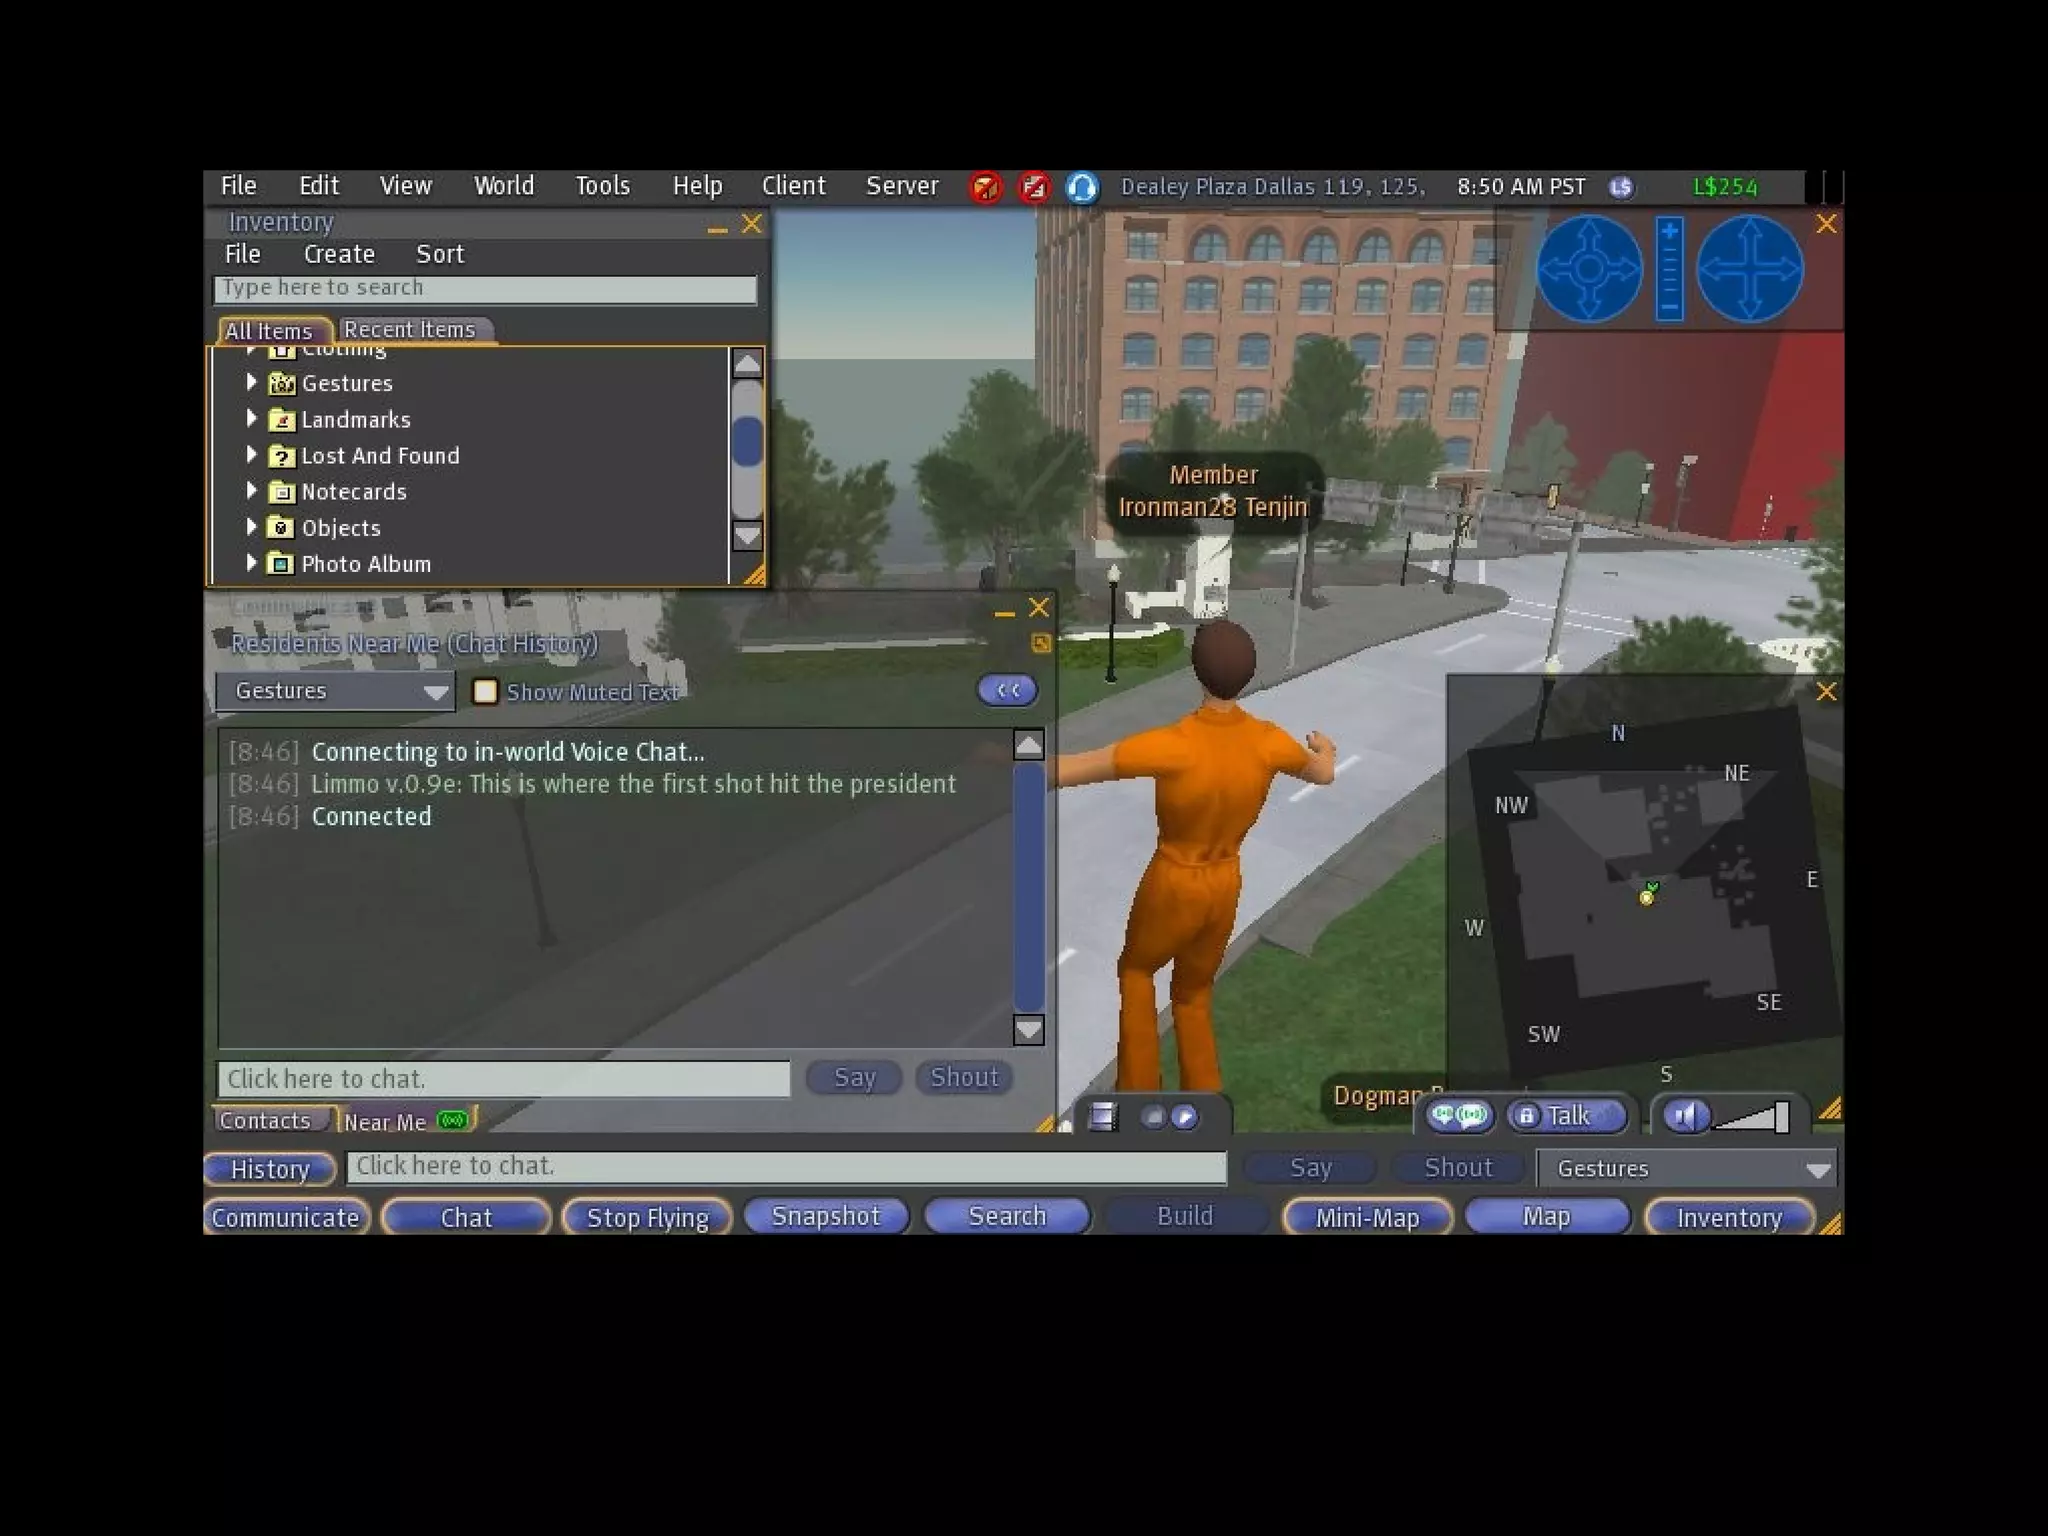Screen dimensions: 2048x1536
Task: Click the camera pan arrows control
Action: 1750,269
